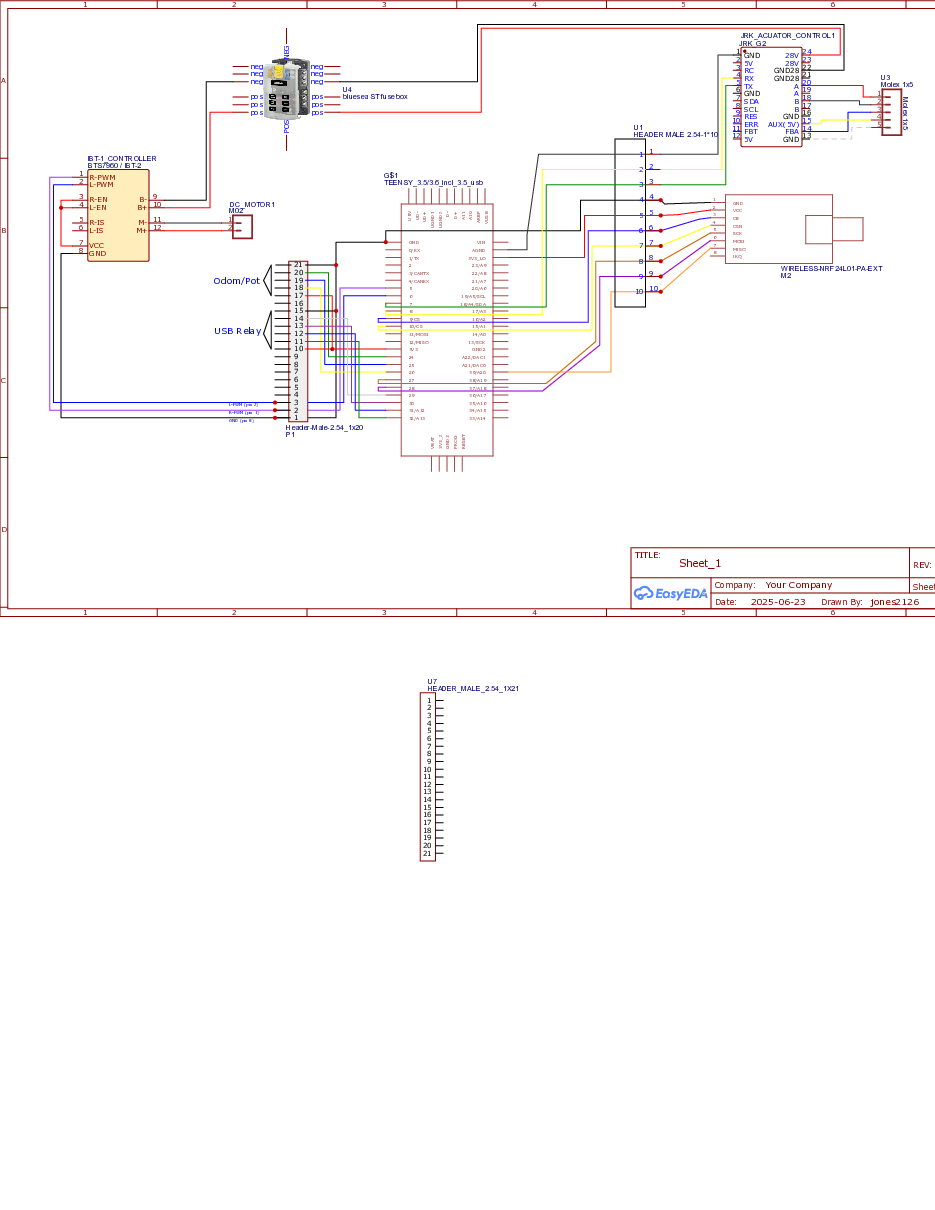This screenshot has width=935, height=1210.
Task: Select the U7 21-pin male header
Action: coord(427,777)
